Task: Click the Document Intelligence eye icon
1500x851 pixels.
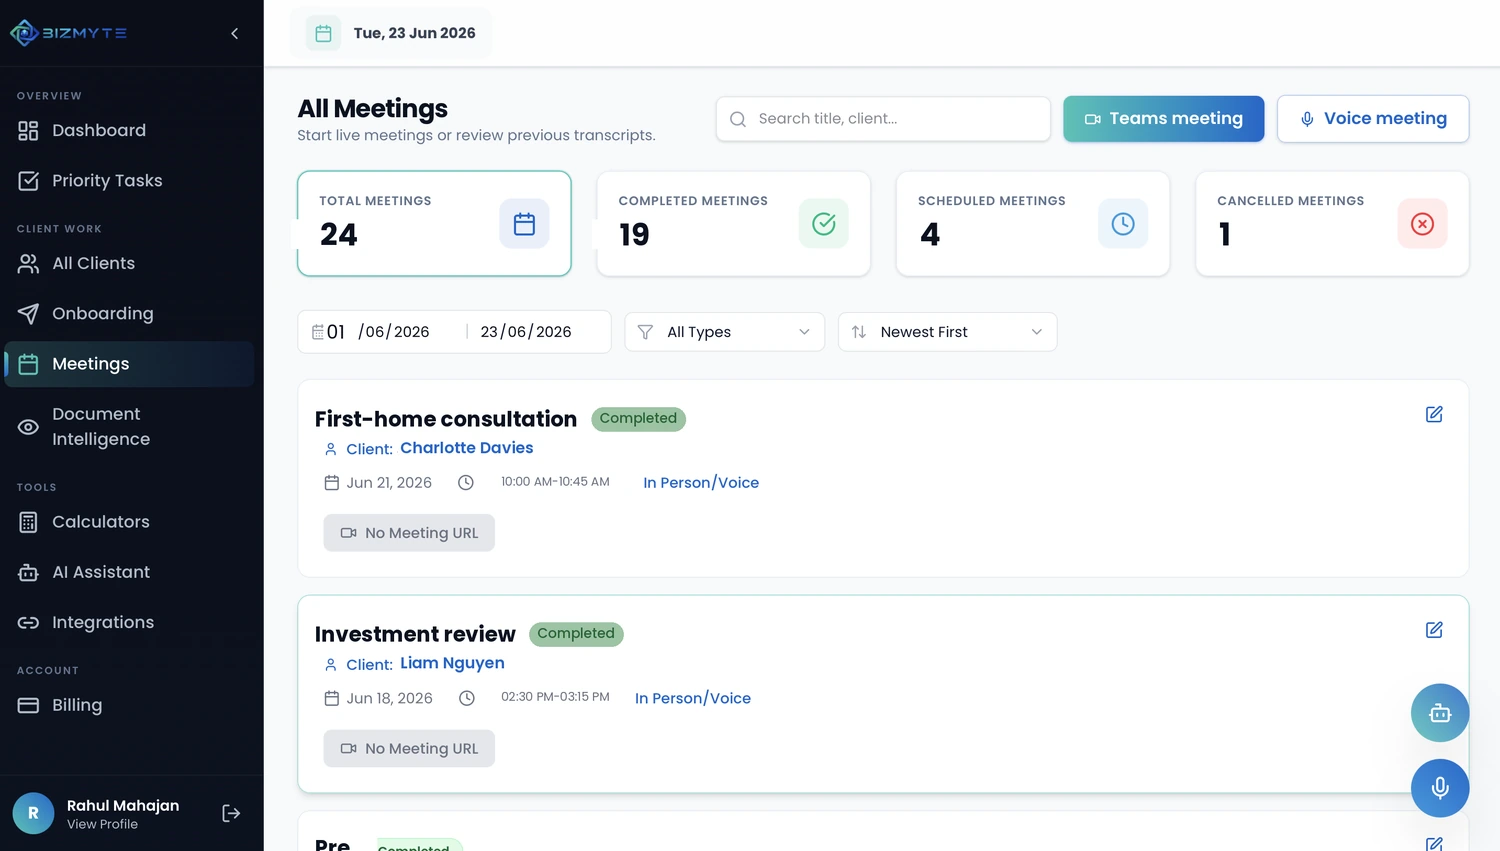Action: pyautogui.click(x=28, y=427)
